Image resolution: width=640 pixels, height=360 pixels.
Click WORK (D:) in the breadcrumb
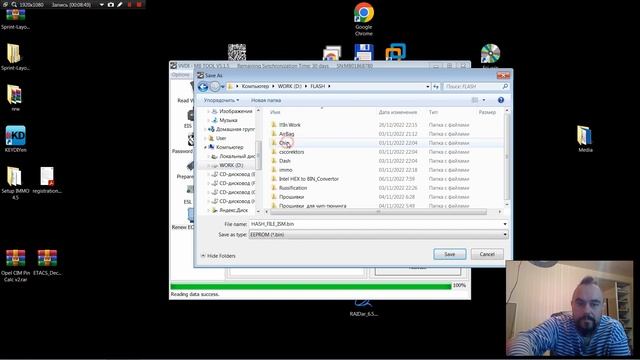(289, 87)
